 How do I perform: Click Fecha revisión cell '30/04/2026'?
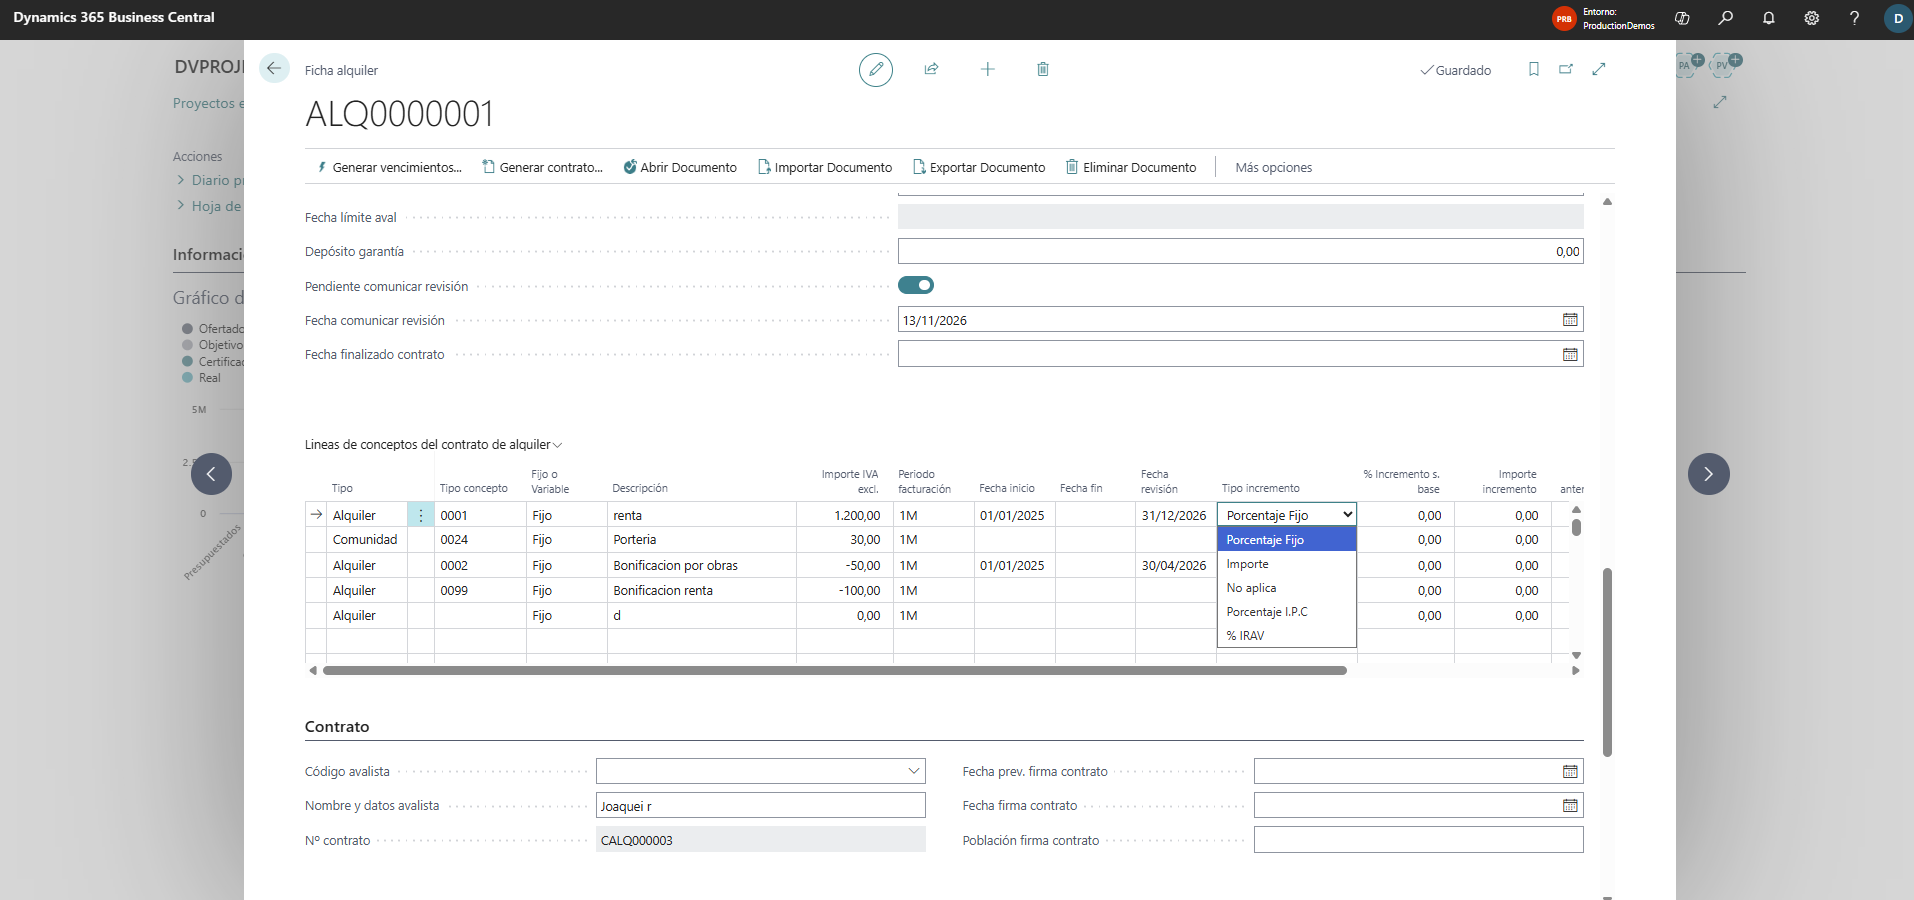[1175, 565]
